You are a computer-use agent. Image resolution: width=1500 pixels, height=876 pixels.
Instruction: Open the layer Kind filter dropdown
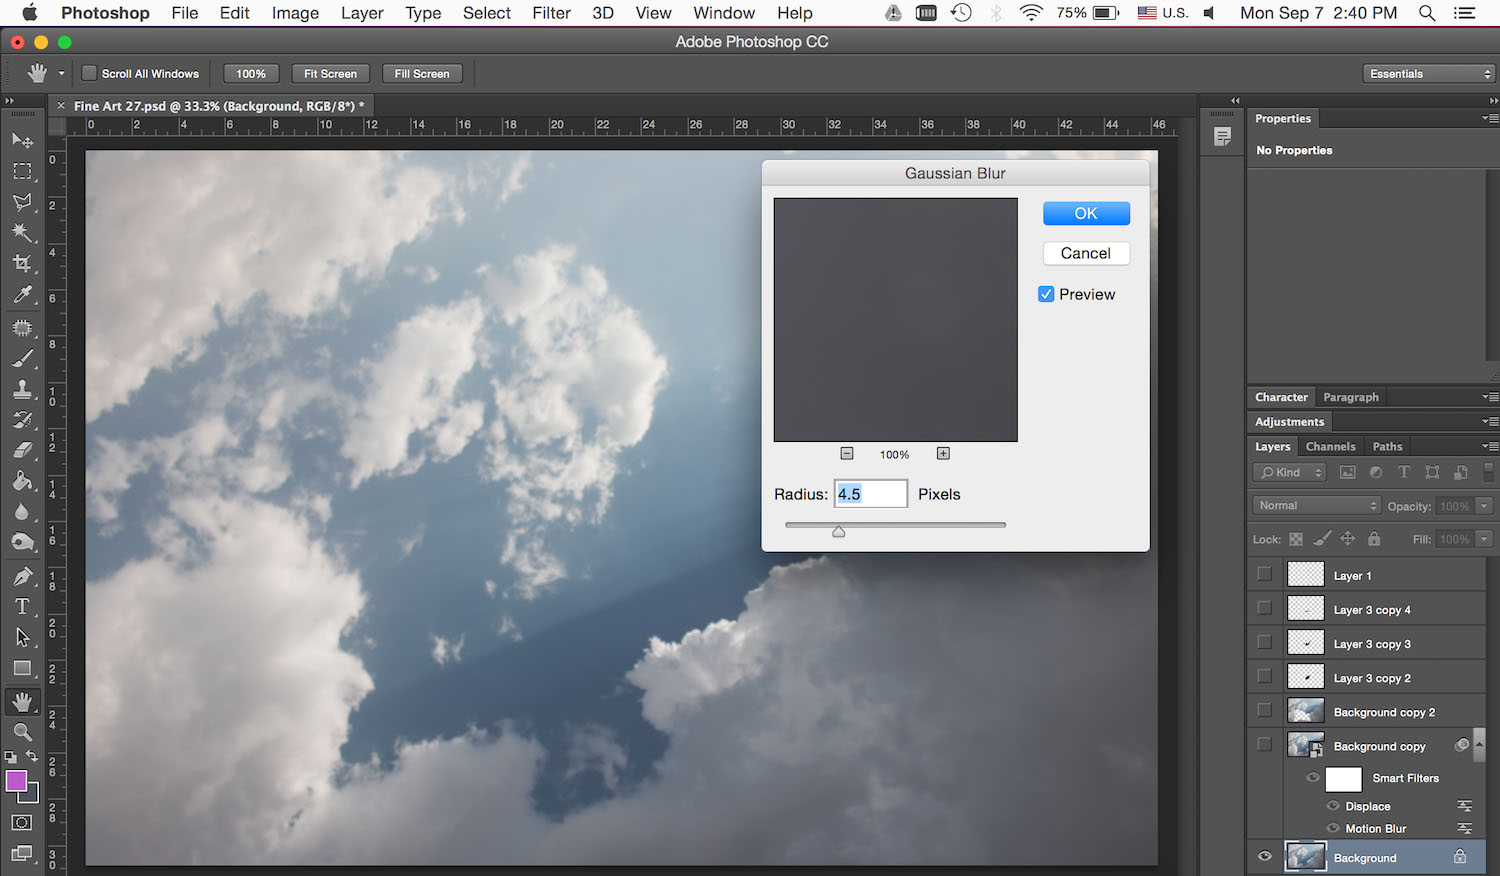1289,473
